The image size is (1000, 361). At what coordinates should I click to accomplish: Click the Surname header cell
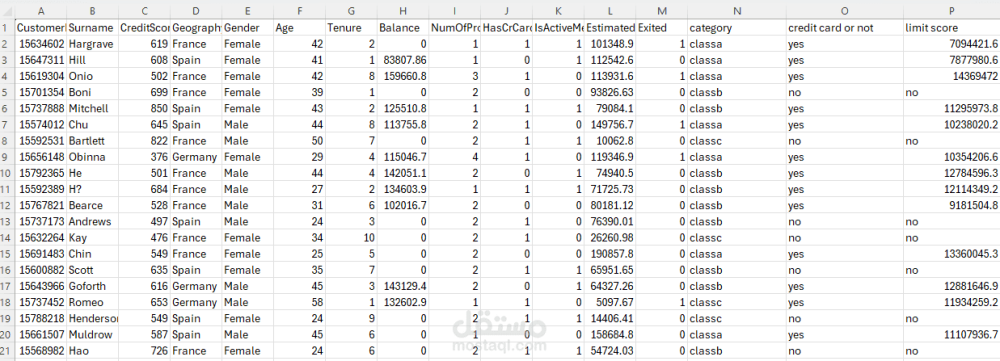point(92,27)
